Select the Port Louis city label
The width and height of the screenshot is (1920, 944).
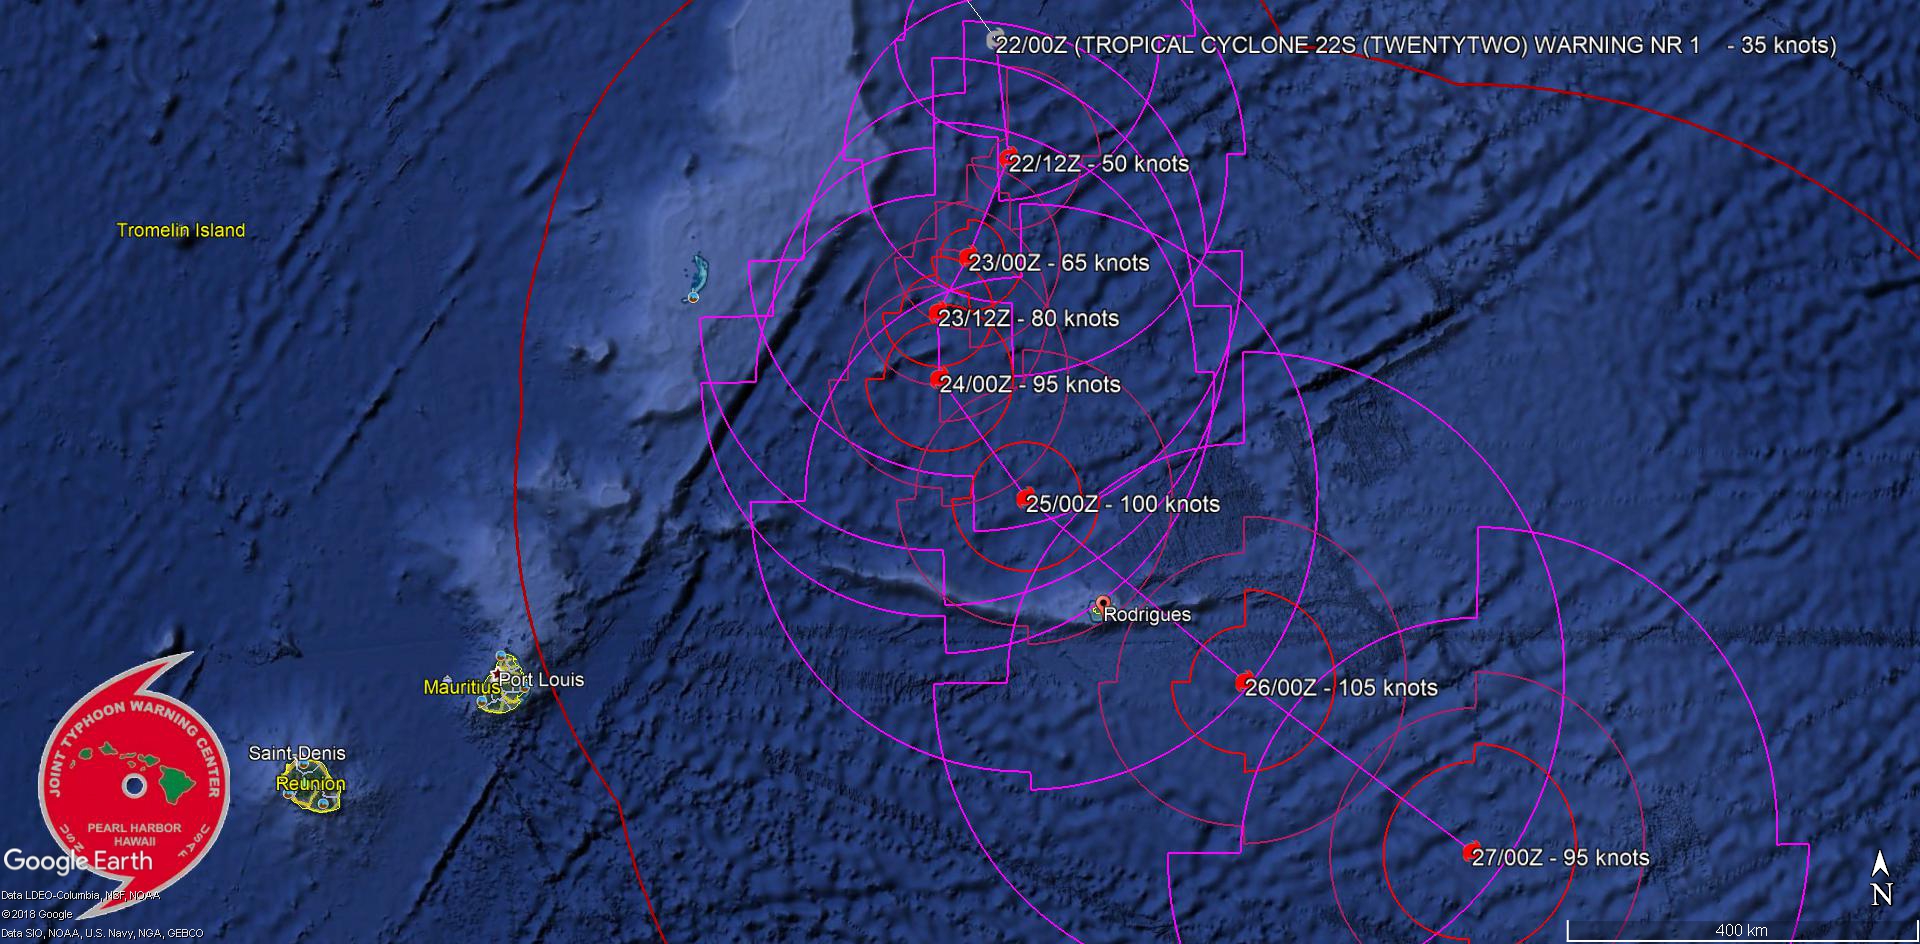541,680
